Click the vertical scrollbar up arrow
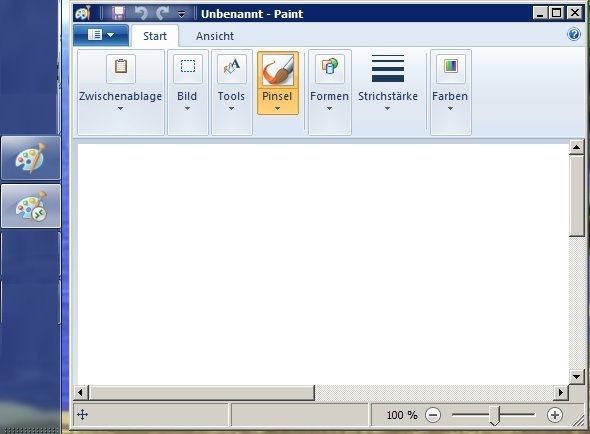 (576, 147)
